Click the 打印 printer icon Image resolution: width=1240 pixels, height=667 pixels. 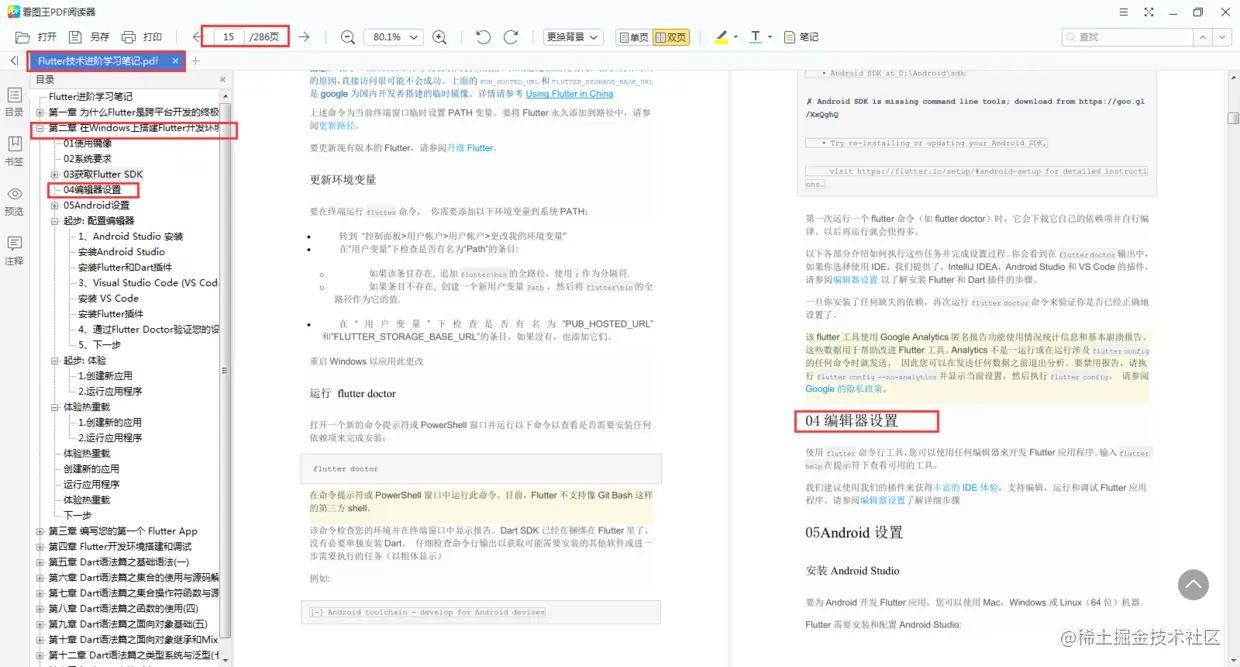129,37
